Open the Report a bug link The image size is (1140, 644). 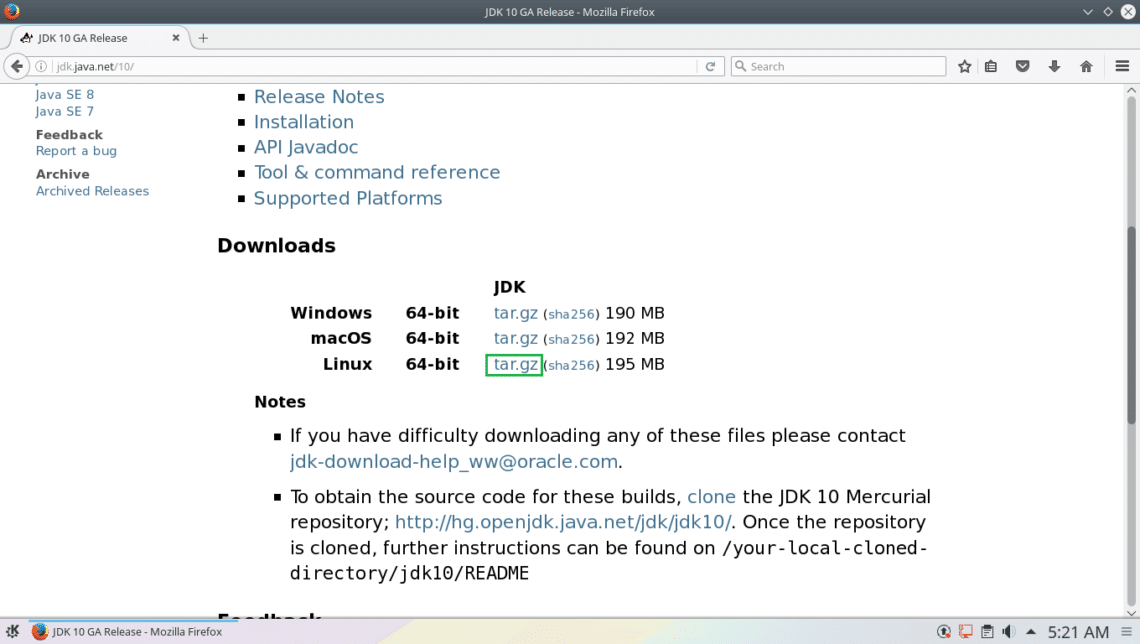76,150
